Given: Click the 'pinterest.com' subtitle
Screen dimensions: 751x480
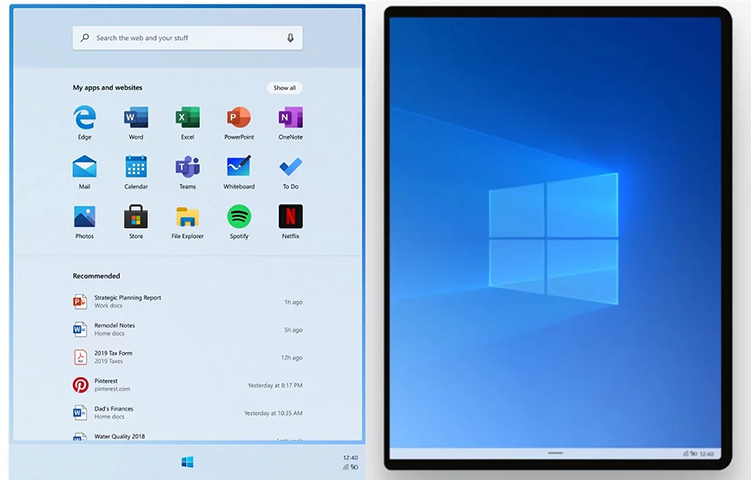Looking at the screenshot, I should coord(112,389).
